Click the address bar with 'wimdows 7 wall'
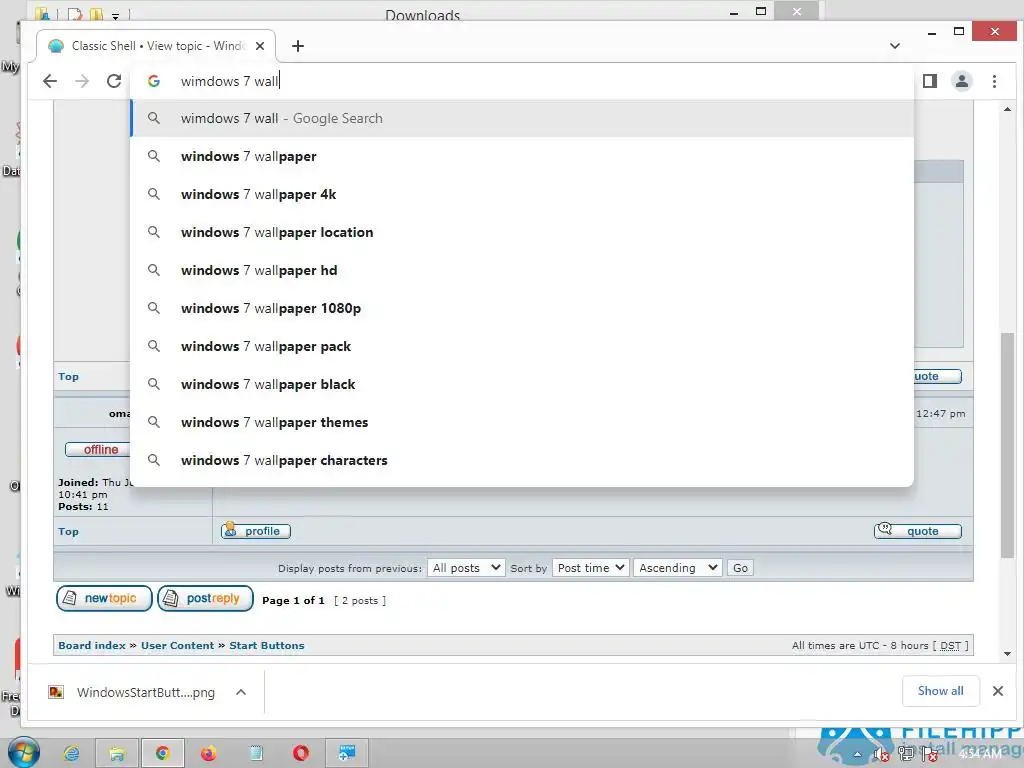Viewport: 1024px width, 768px height. (522, 81)
